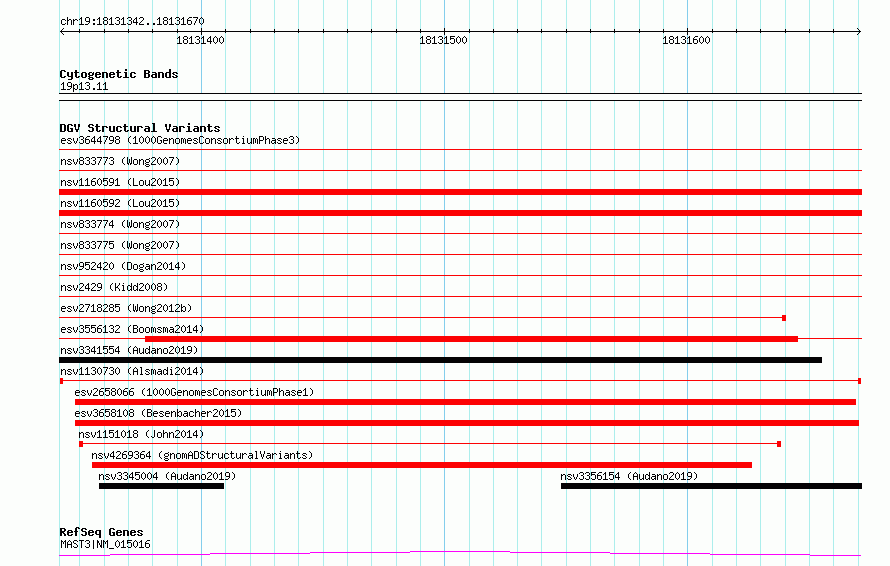Click the 18131400 ruler position label

pyautogui.click(x=200, y=40)
